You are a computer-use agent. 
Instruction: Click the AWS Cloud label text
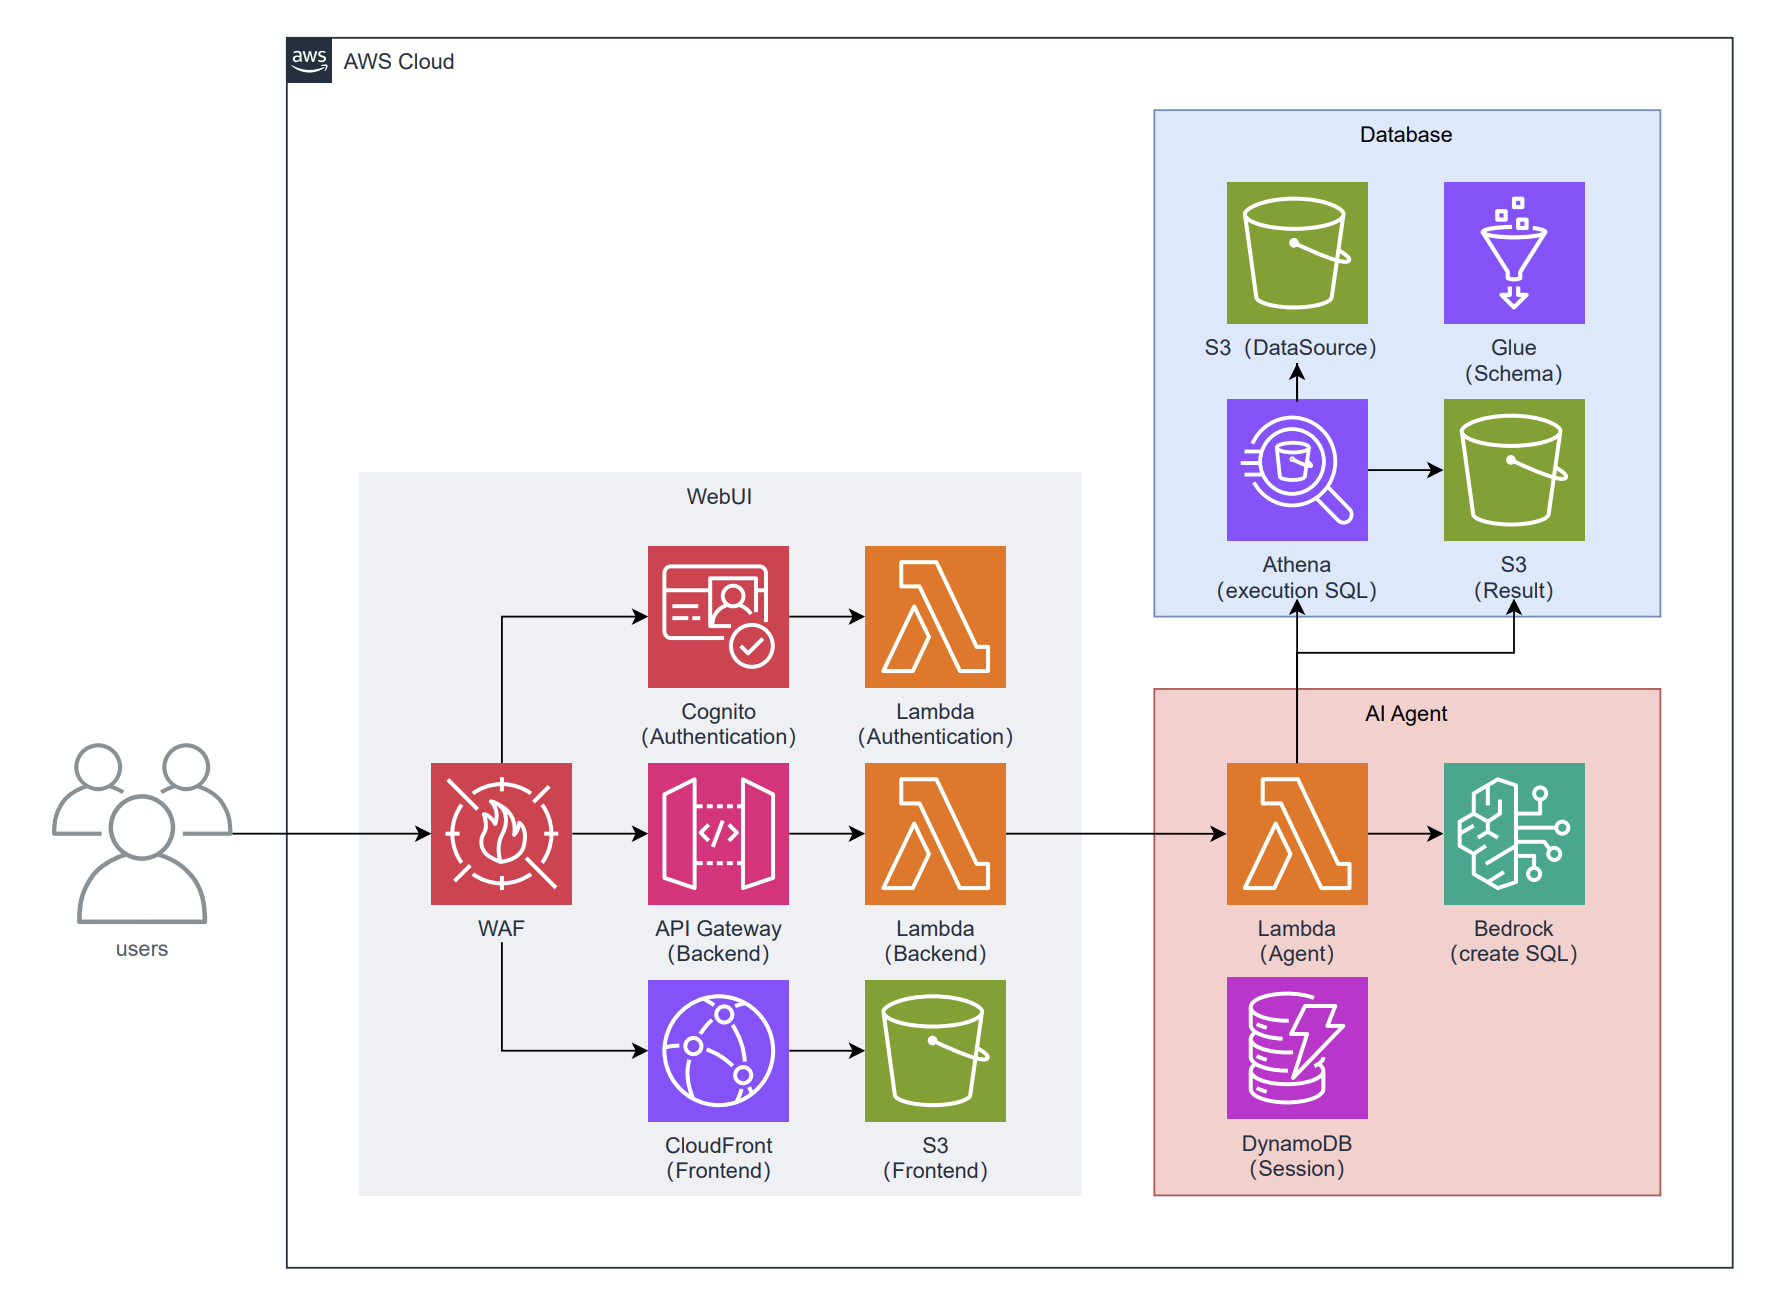398,62
